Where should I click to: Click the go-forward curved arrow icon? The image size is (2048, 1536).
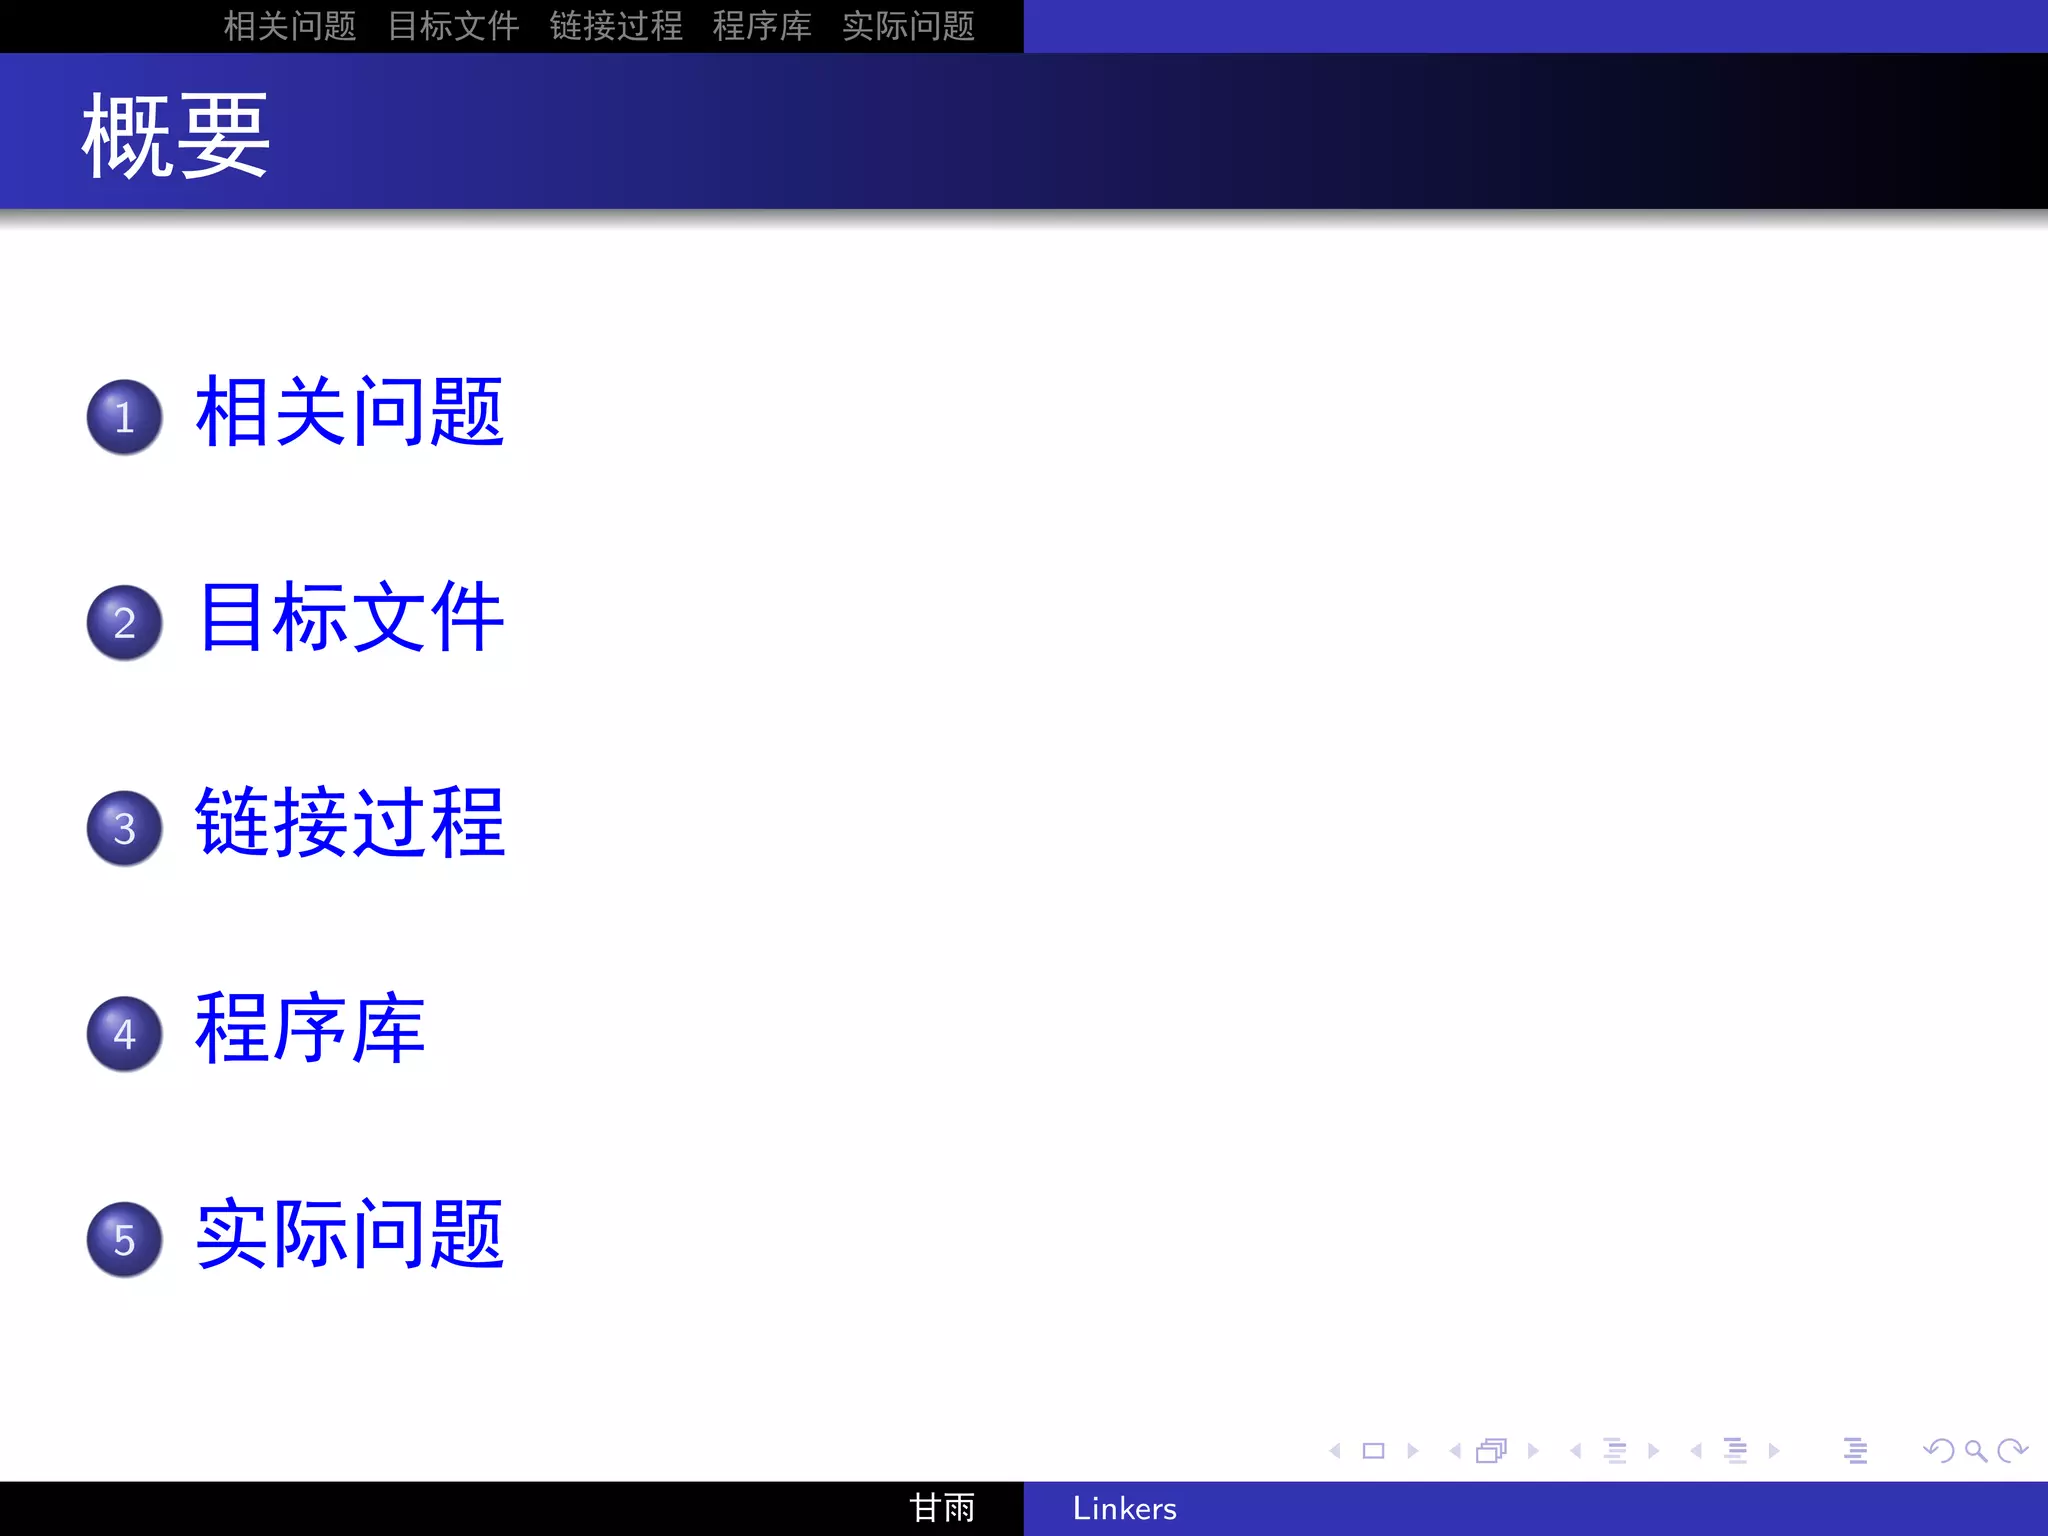pyautogui.click(x=2012, y=1451)
